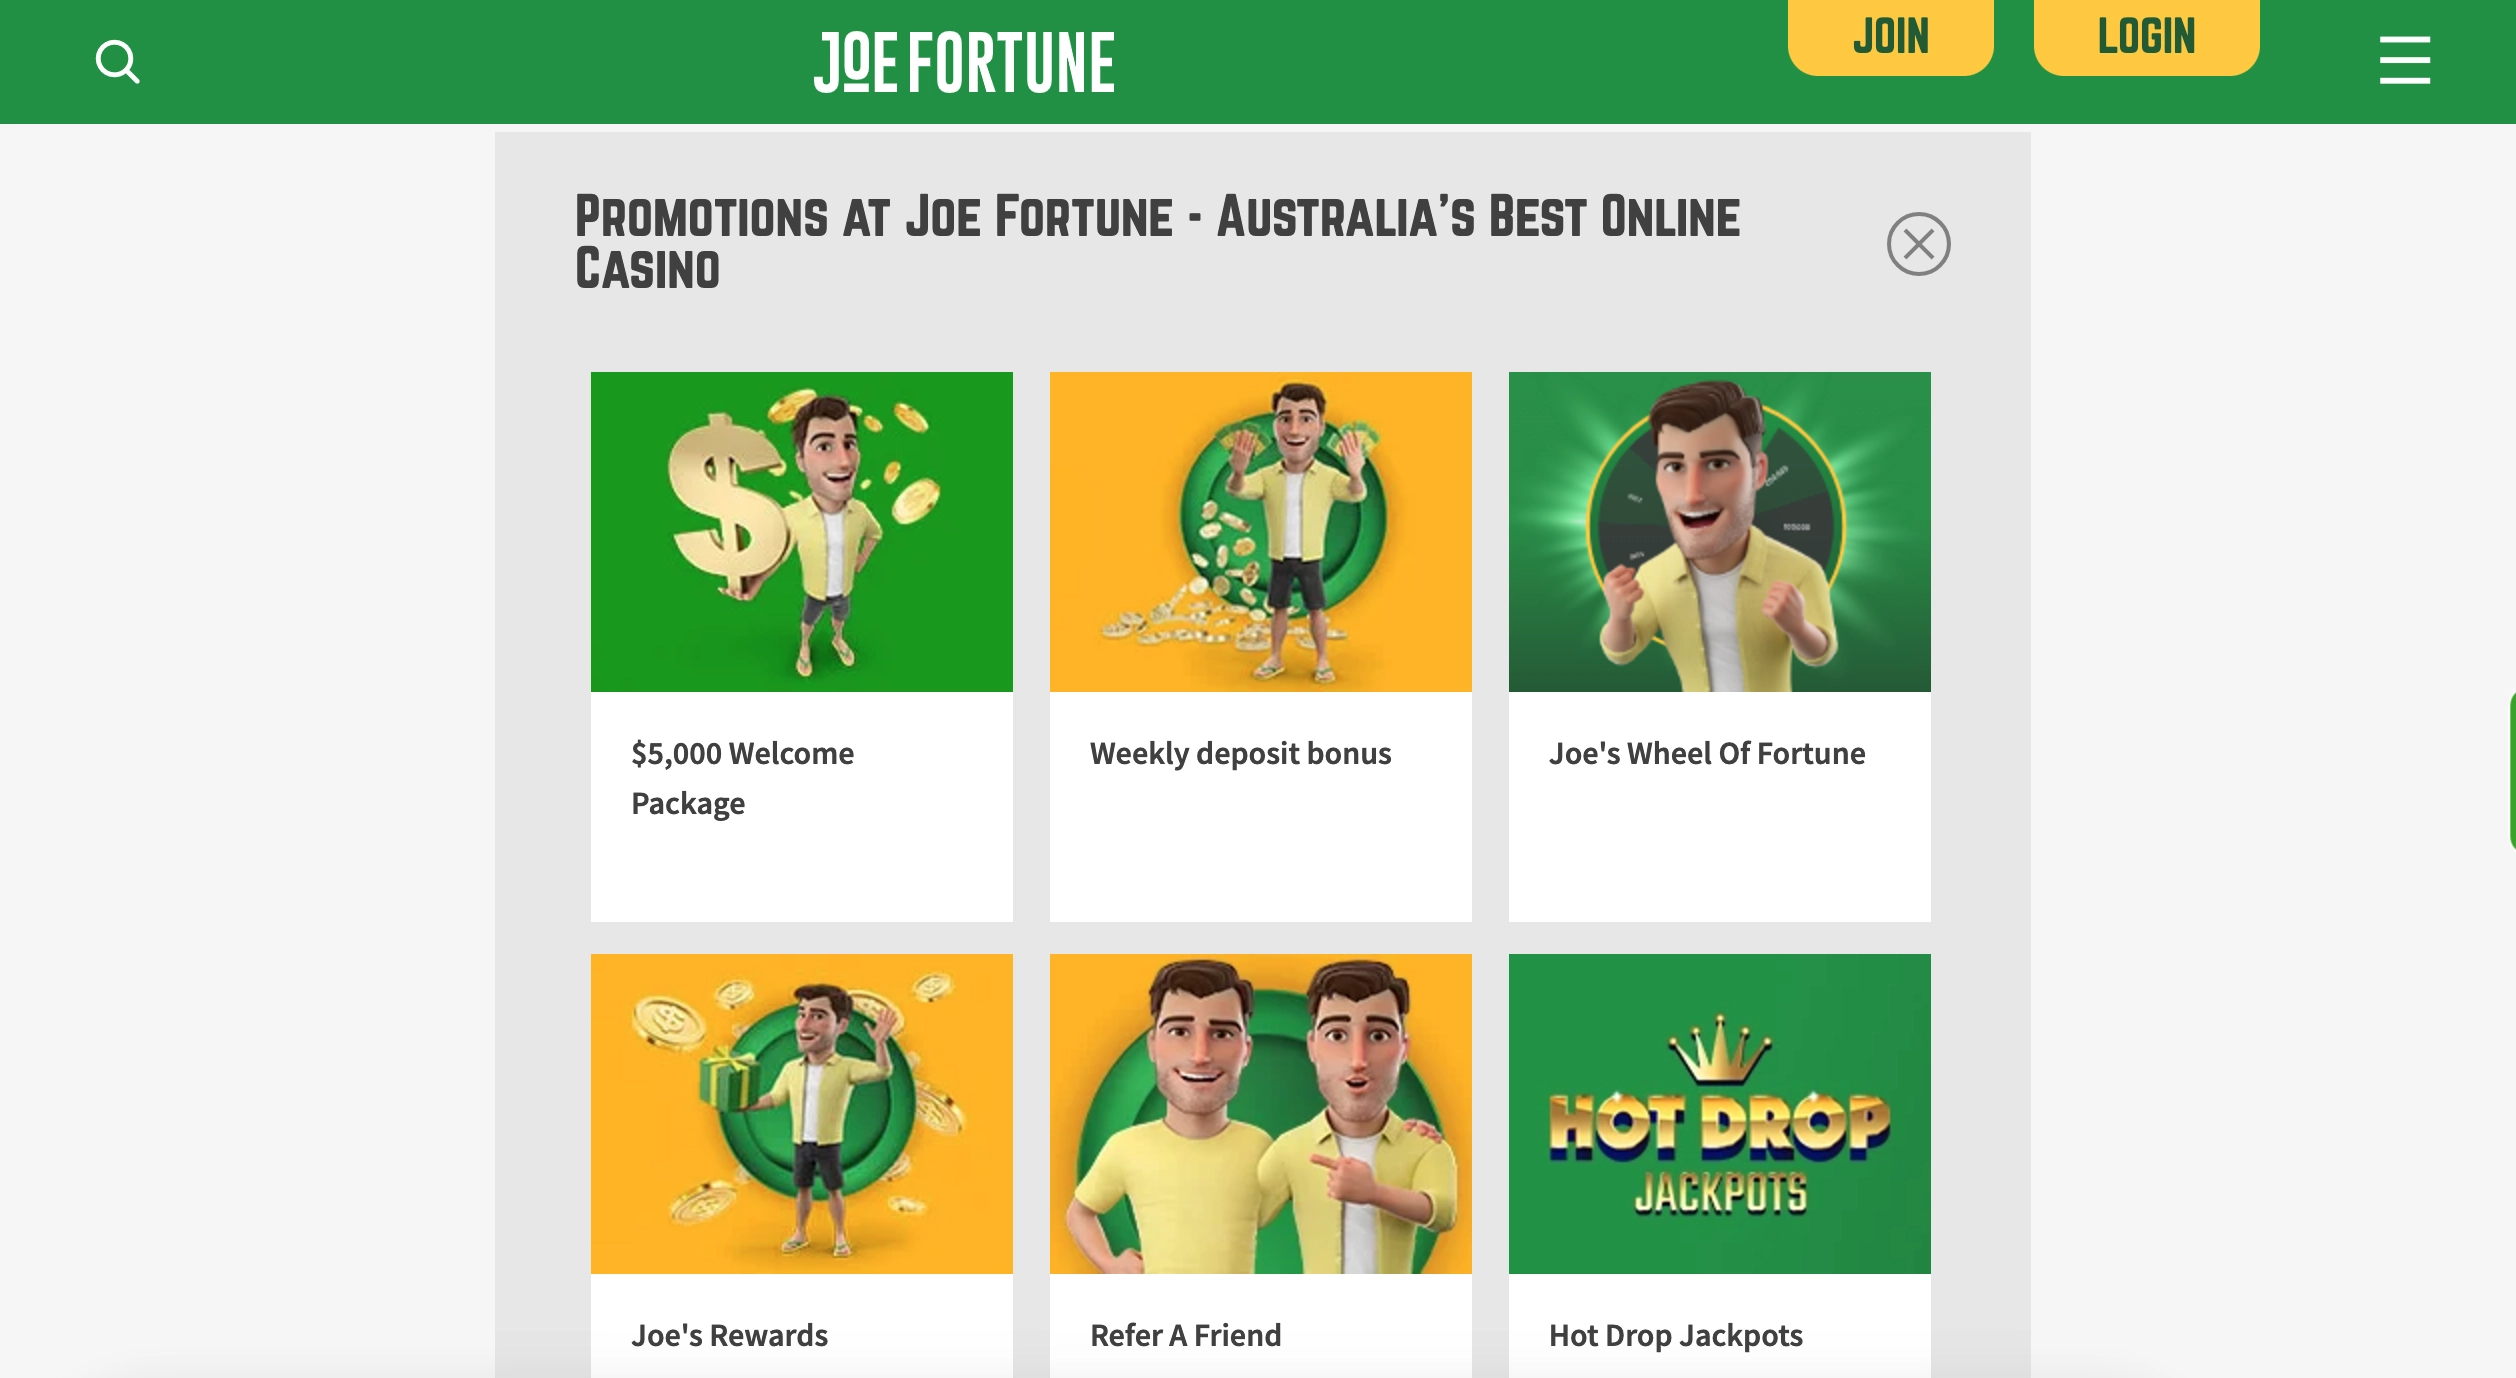Open the Joe's Rewards gift image
2516x1378 pixels.
click(802, 1114)
